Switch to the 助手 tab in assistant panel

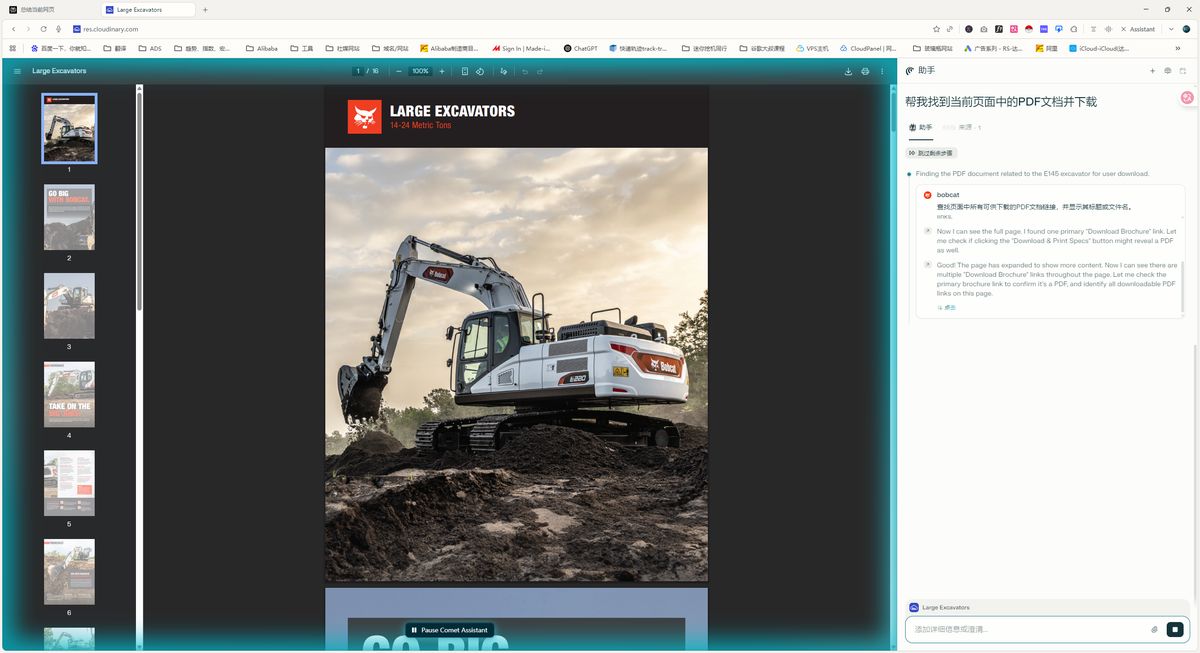coord(920,127)
